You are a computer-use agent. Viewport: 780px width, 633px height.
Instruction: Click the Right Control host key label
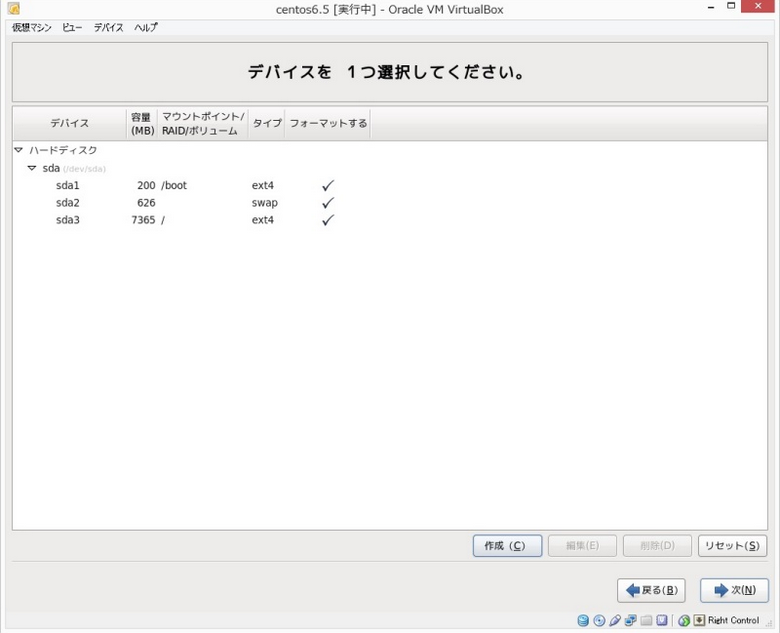click(x=733, y=621)
